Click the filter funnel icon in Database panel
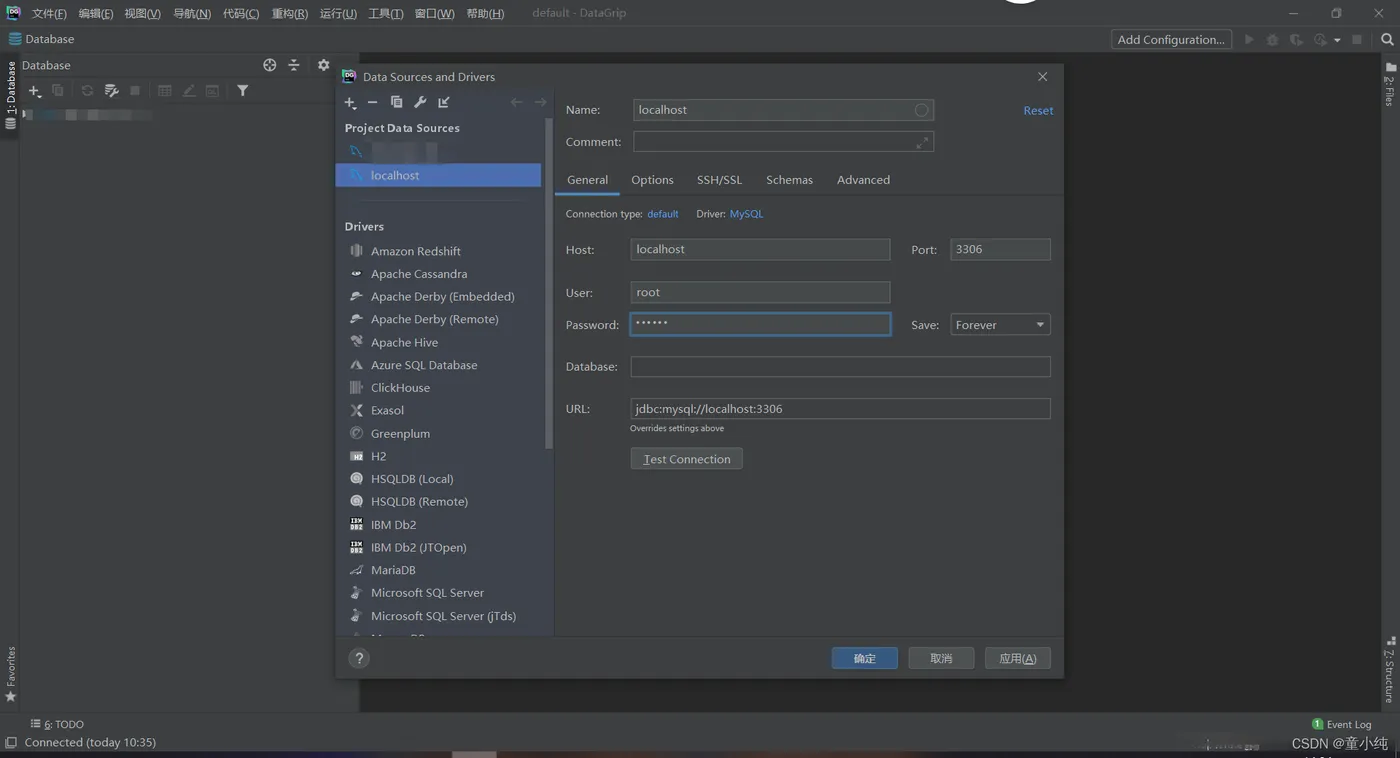1400x758 pixels. tap(242, 91)
